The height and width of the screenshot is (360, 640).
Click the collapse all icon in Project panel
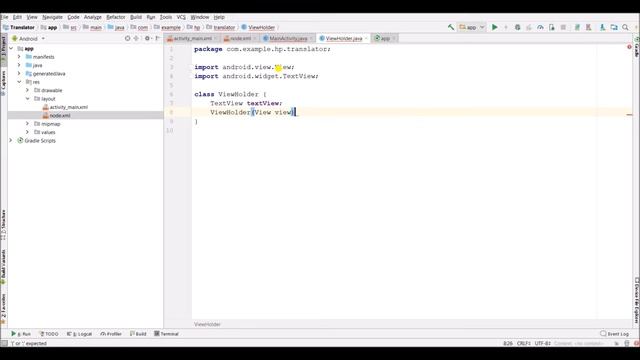click(x=136, y=38)
